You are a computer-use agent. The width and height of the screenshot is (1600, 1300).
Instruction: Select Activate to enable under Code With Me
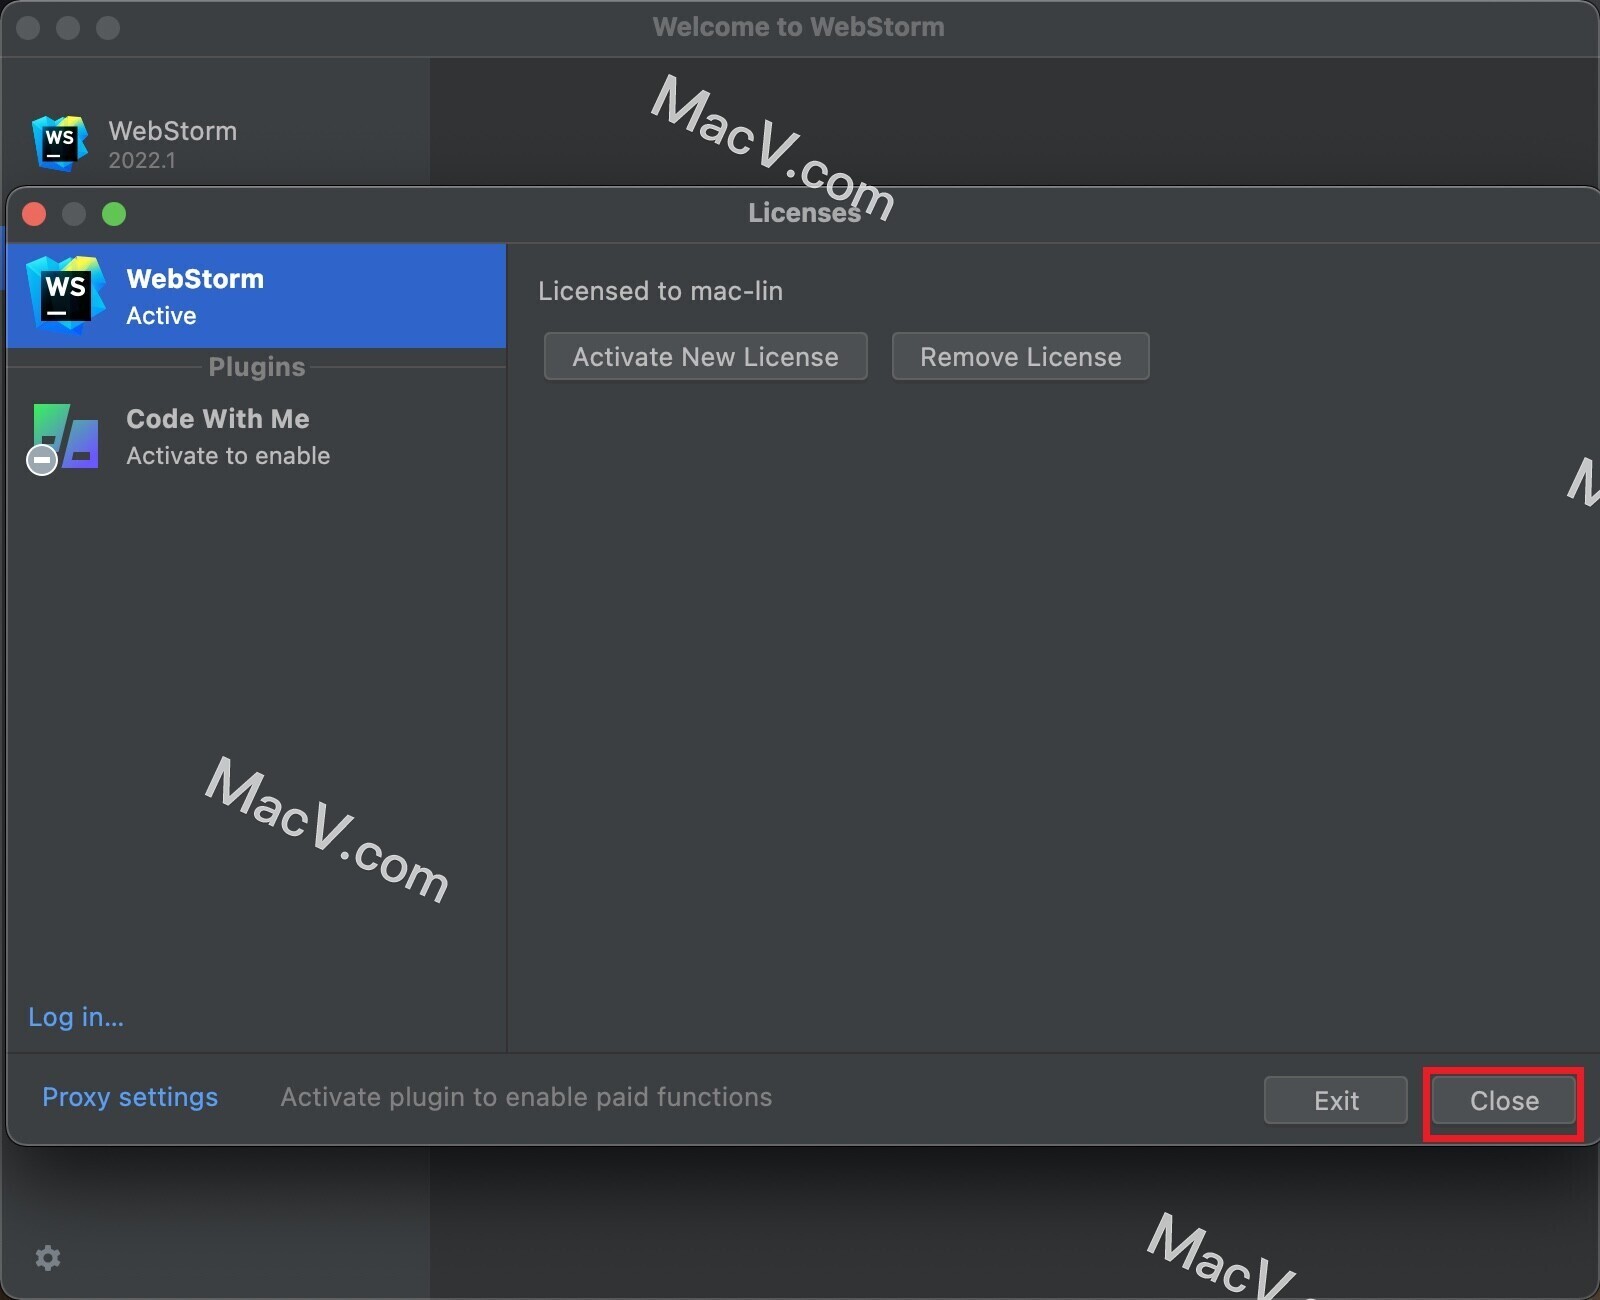[x=228, y=456]
